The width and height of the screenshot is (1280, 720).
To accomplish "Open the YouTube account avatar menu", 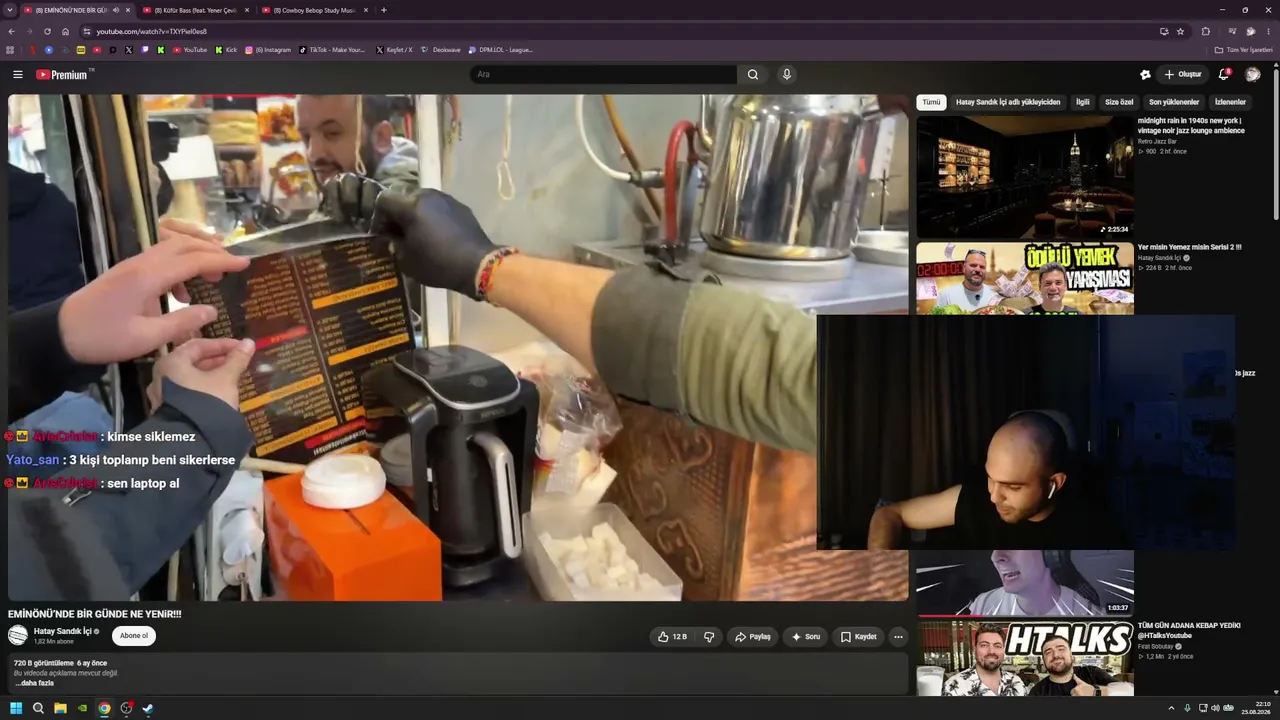I will pos(1253,75).
